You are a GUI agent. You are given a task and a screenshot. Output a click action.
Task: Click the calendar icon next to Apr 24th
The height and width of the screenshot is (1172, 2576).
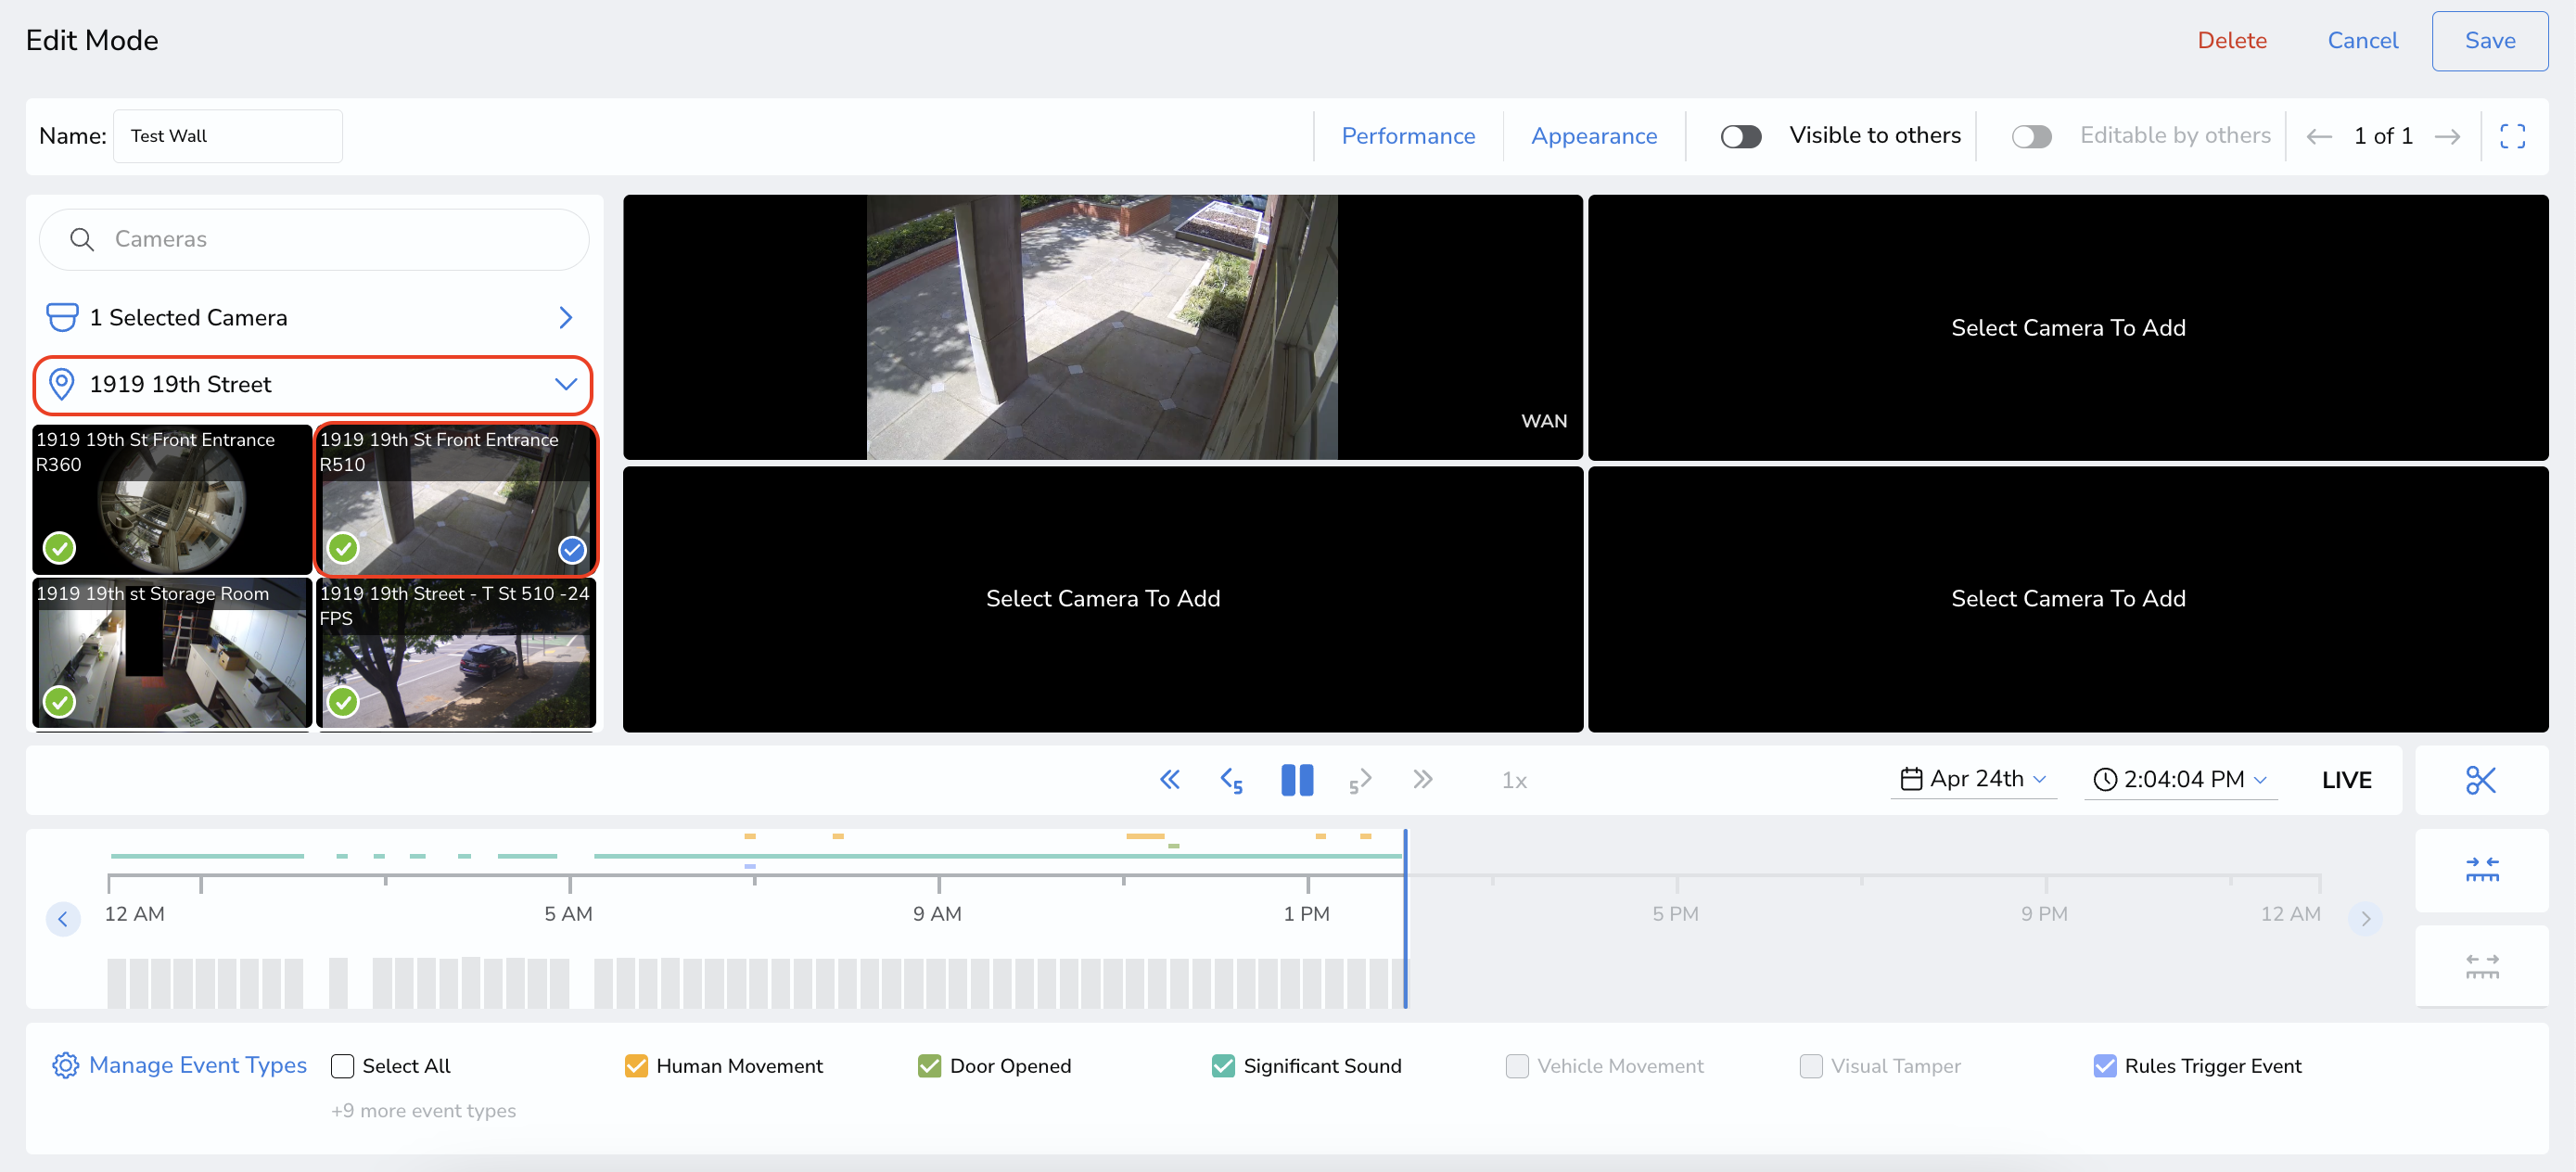(1911, 778)
